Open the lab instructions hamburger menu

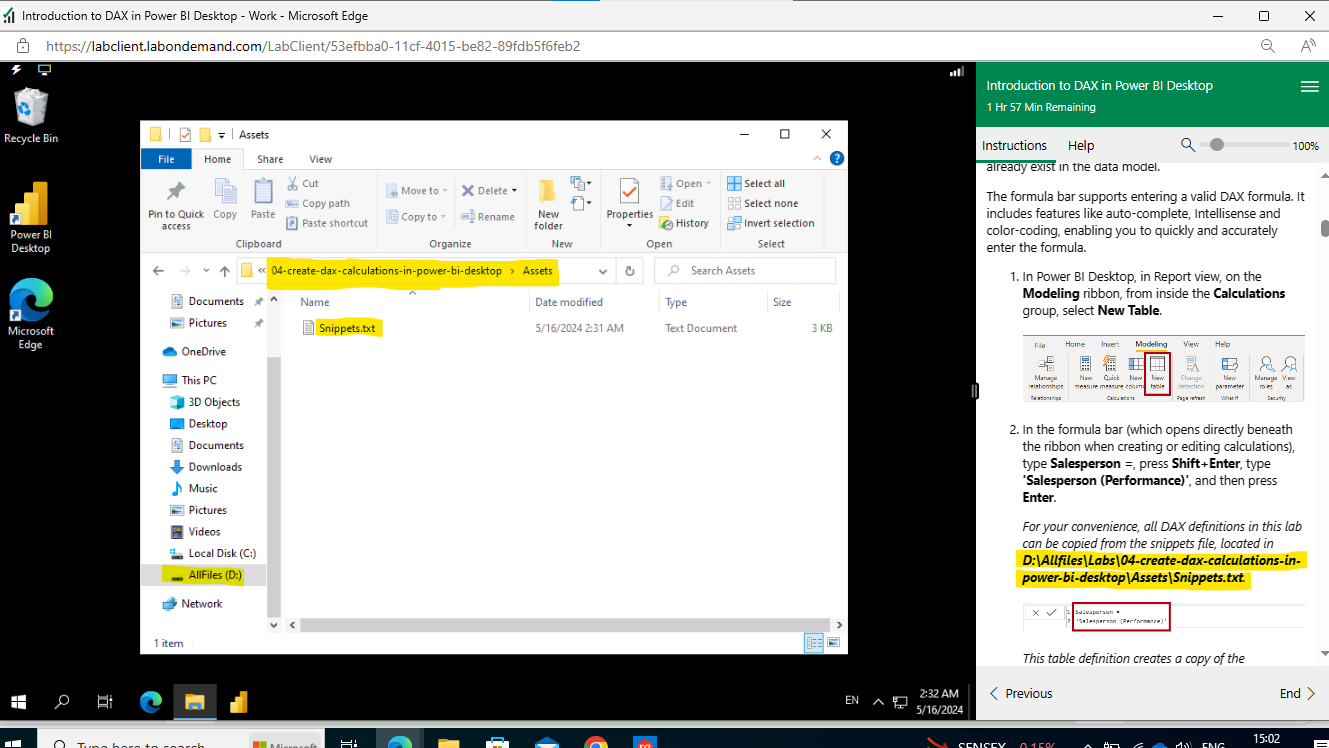1309,86
